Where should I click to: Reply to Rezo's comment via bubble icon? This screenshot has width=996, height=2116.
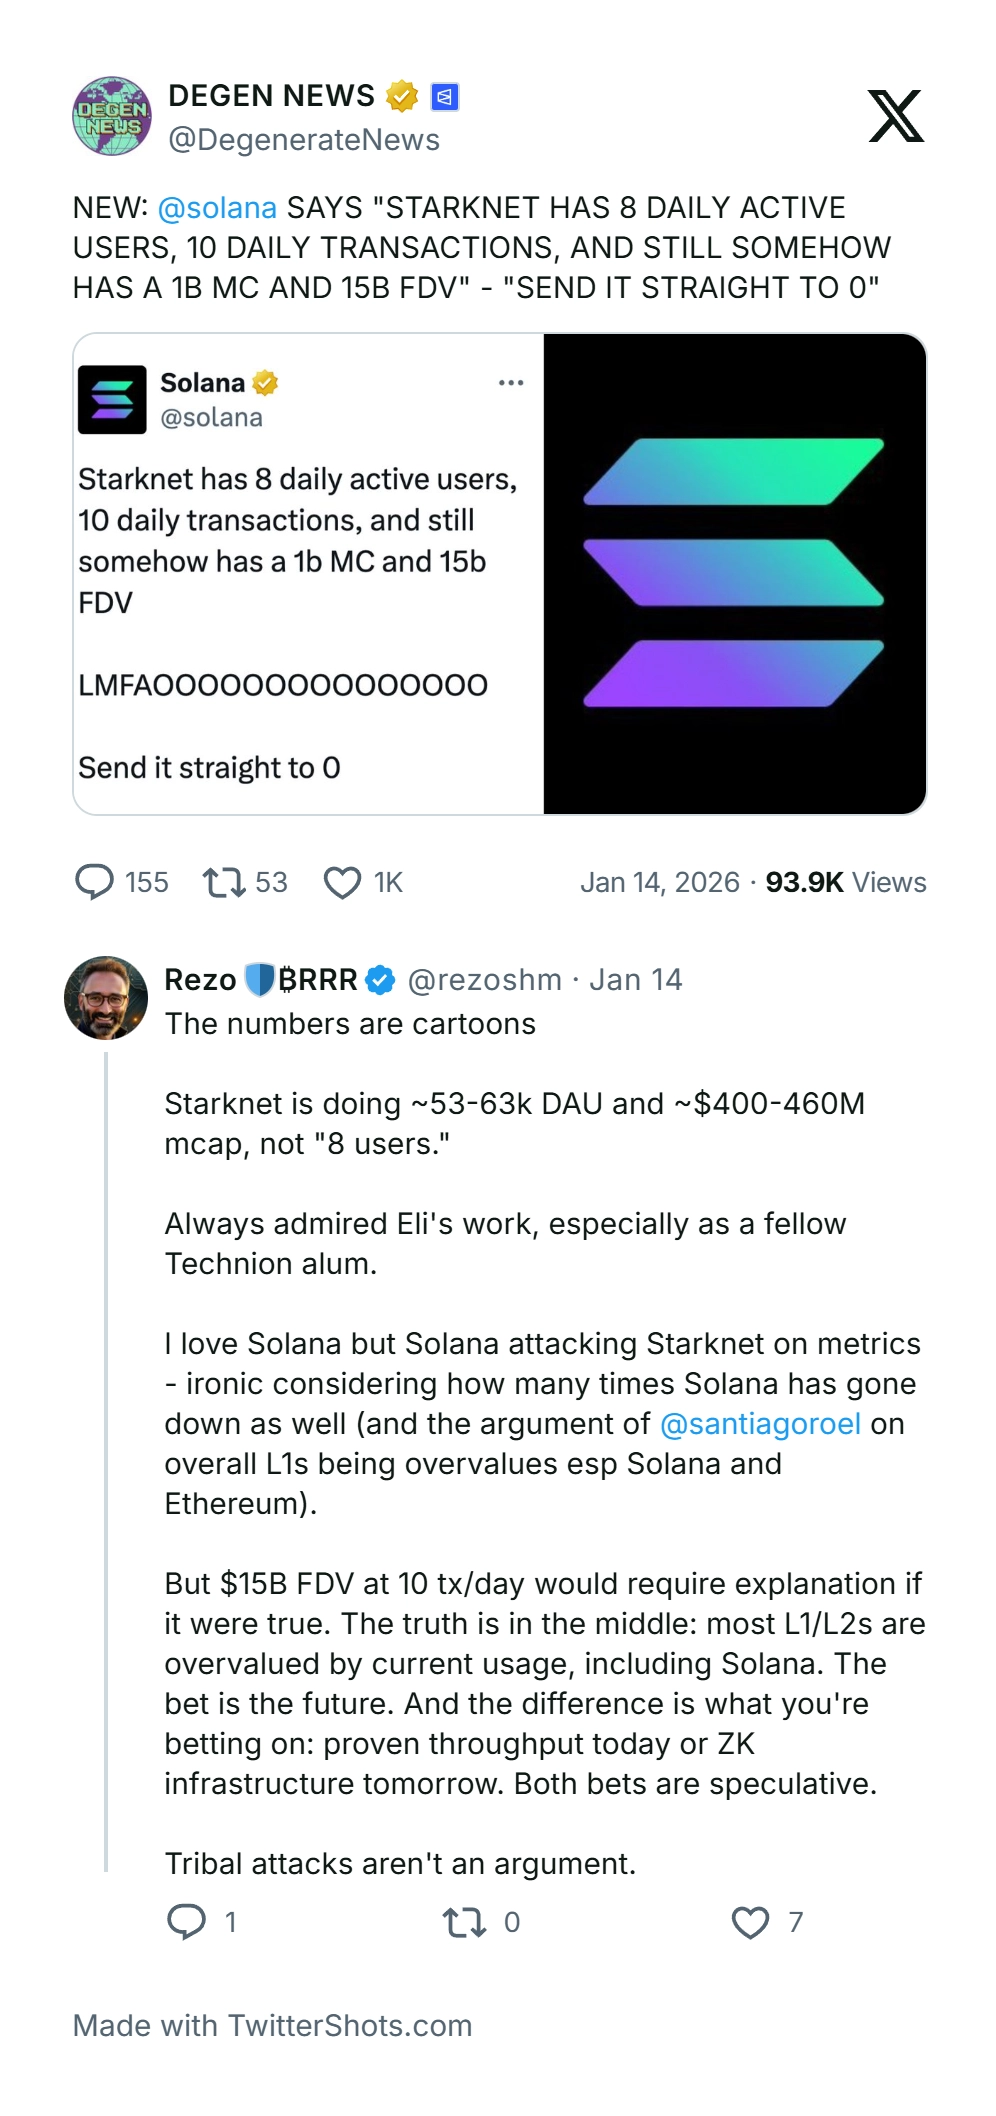pos(186,1922)
